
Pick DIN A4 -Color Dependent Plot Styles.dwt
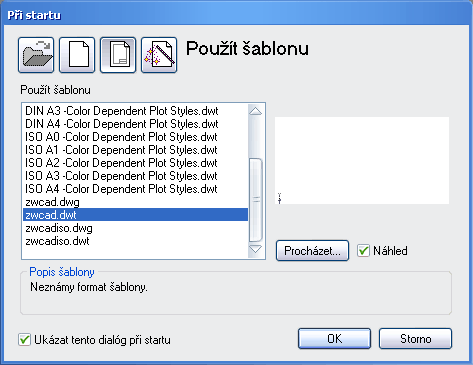(x=122, y=124)
